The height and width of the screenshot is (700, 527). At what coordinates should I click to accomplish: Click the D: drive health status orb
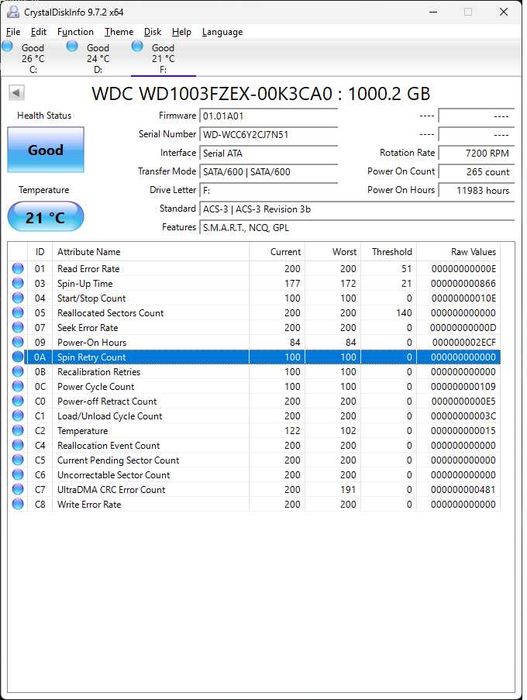point(72,46)
